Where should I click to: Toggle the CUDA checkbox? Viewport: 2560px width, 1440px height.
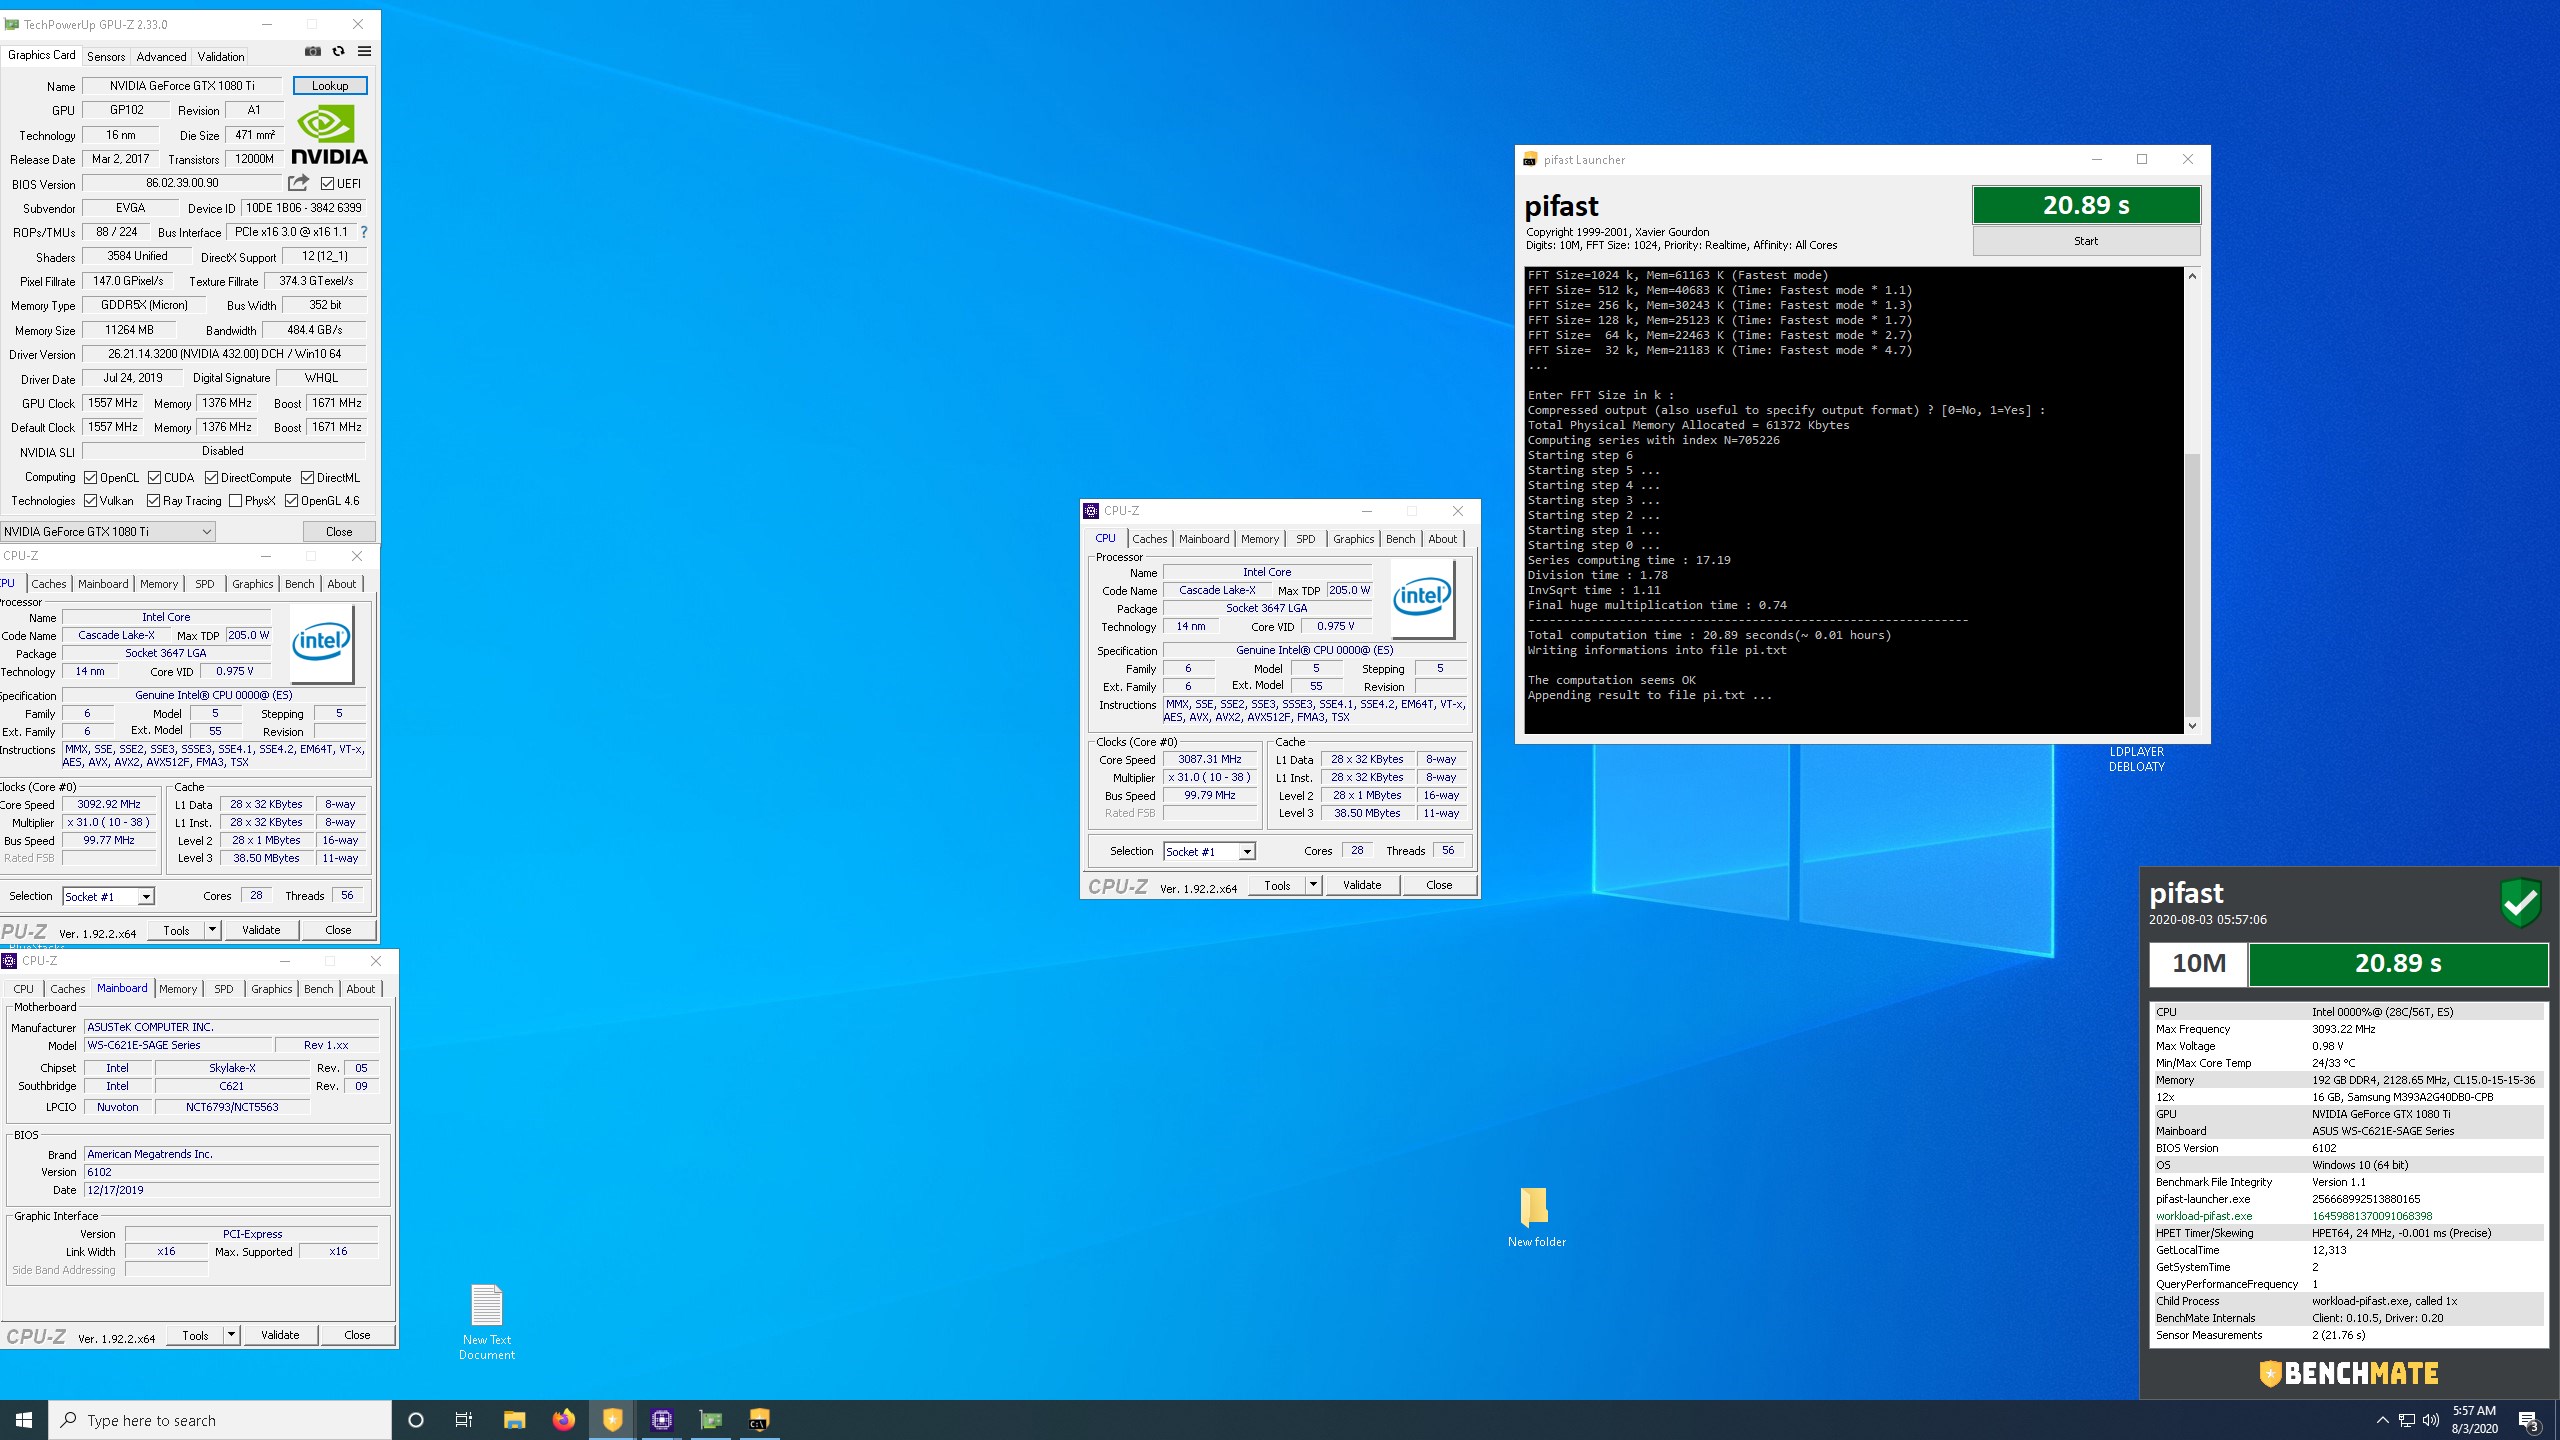click(155, 477)
